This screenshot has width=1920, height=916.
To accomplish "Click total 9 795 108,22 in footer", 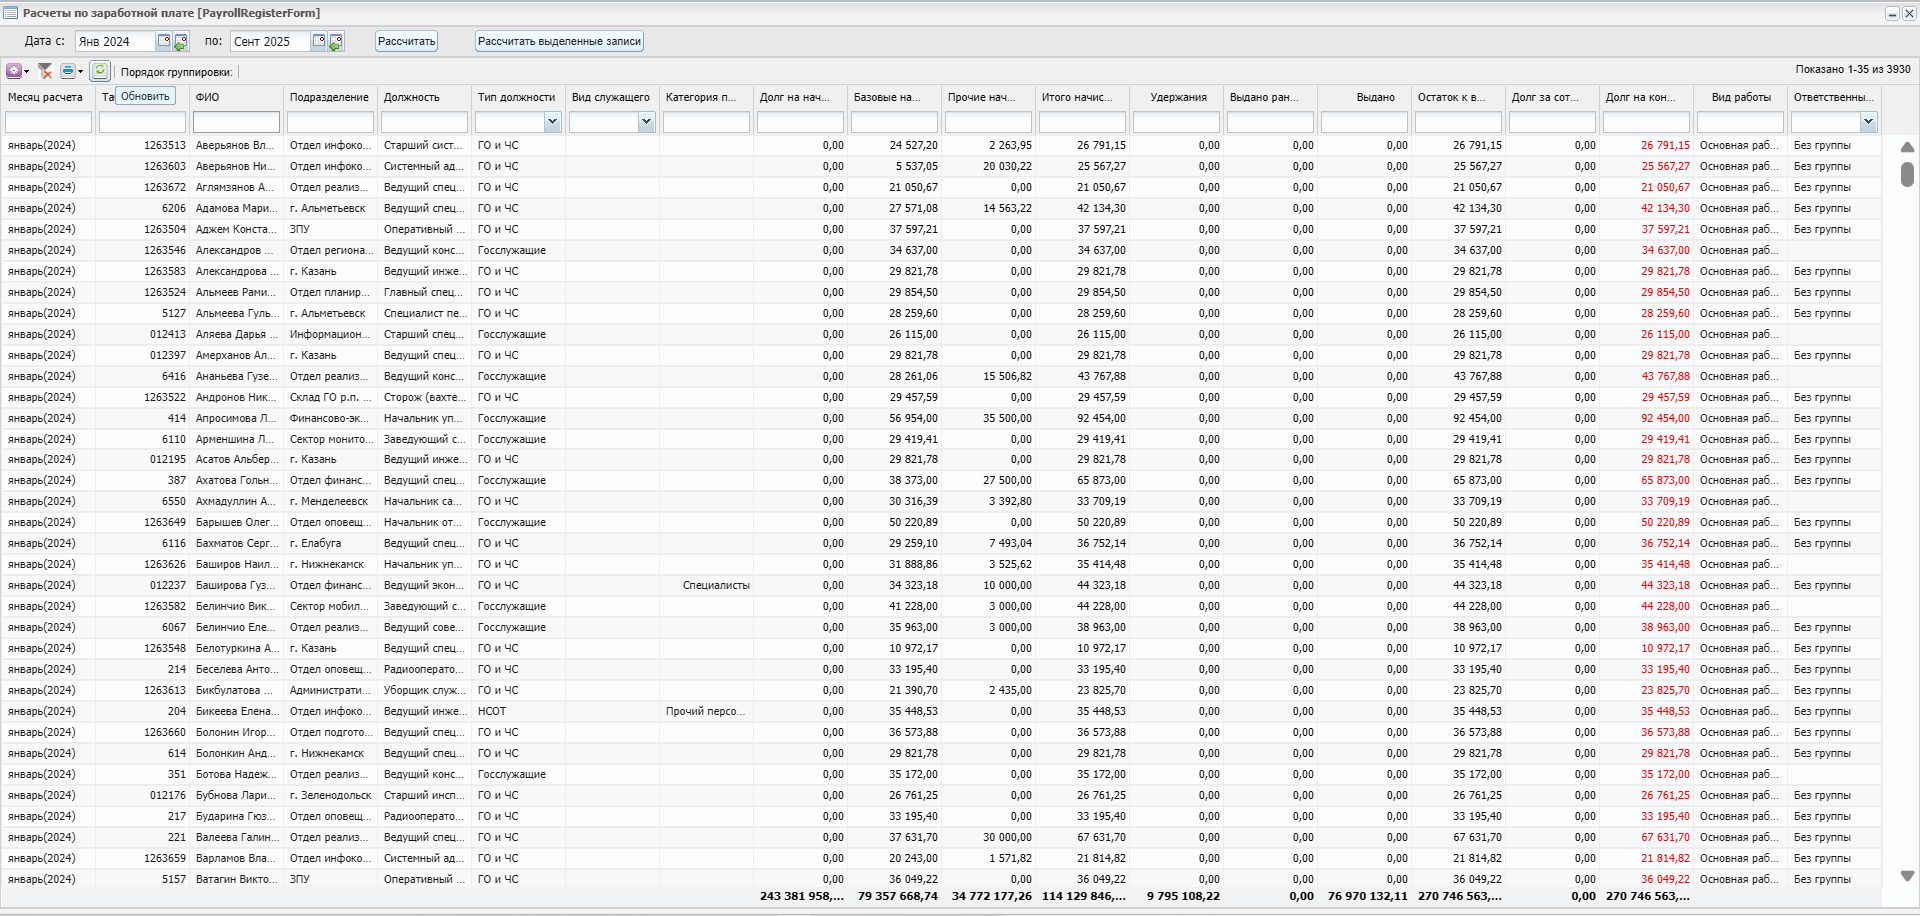I will click(1183, 896).
